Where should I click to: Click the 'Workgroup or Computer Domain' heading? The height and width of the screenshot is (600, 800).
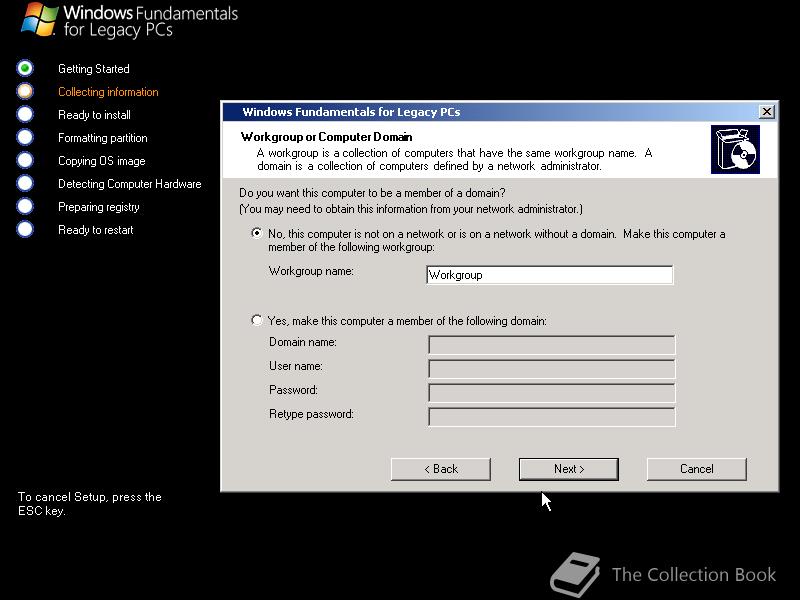pyautogui.click(x=327, y=137)
